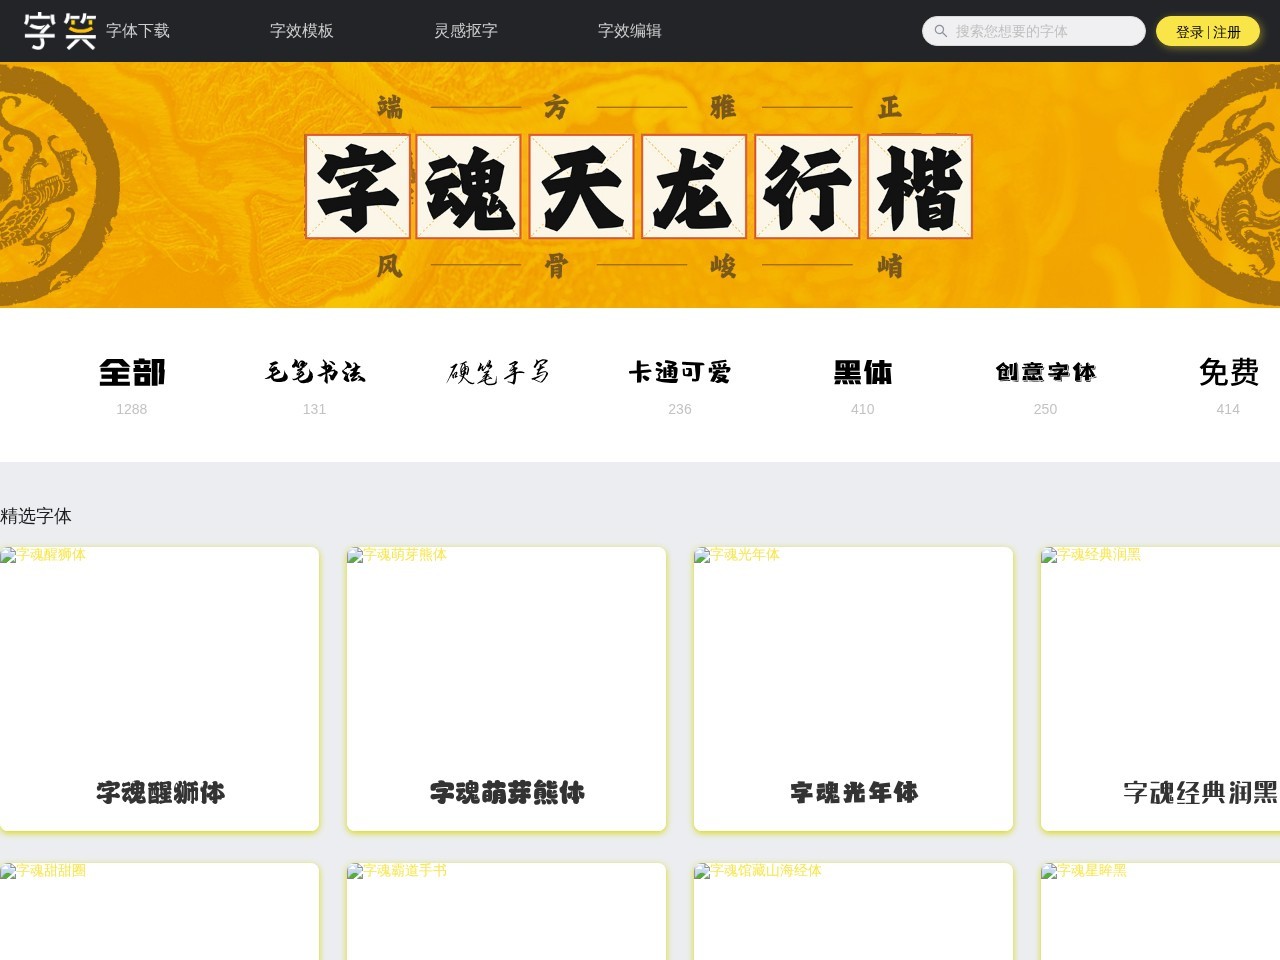Open the 字魂霸道手书 font card

pos(506,911)
